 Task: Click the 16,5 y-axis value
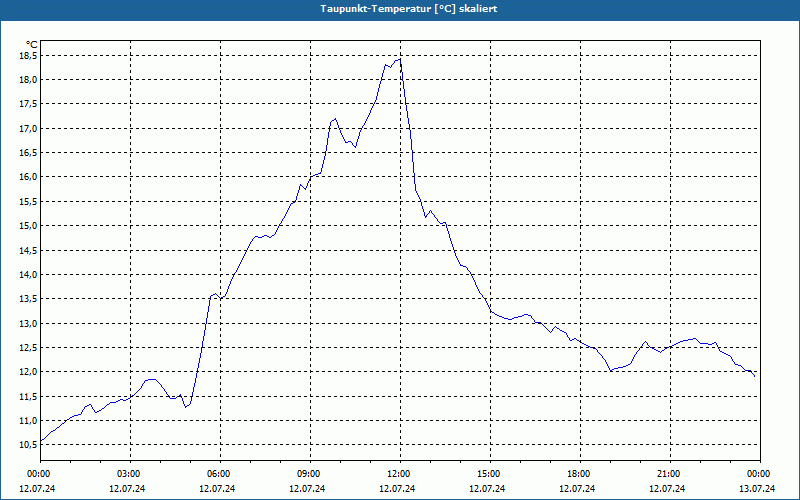pos(28,153)
